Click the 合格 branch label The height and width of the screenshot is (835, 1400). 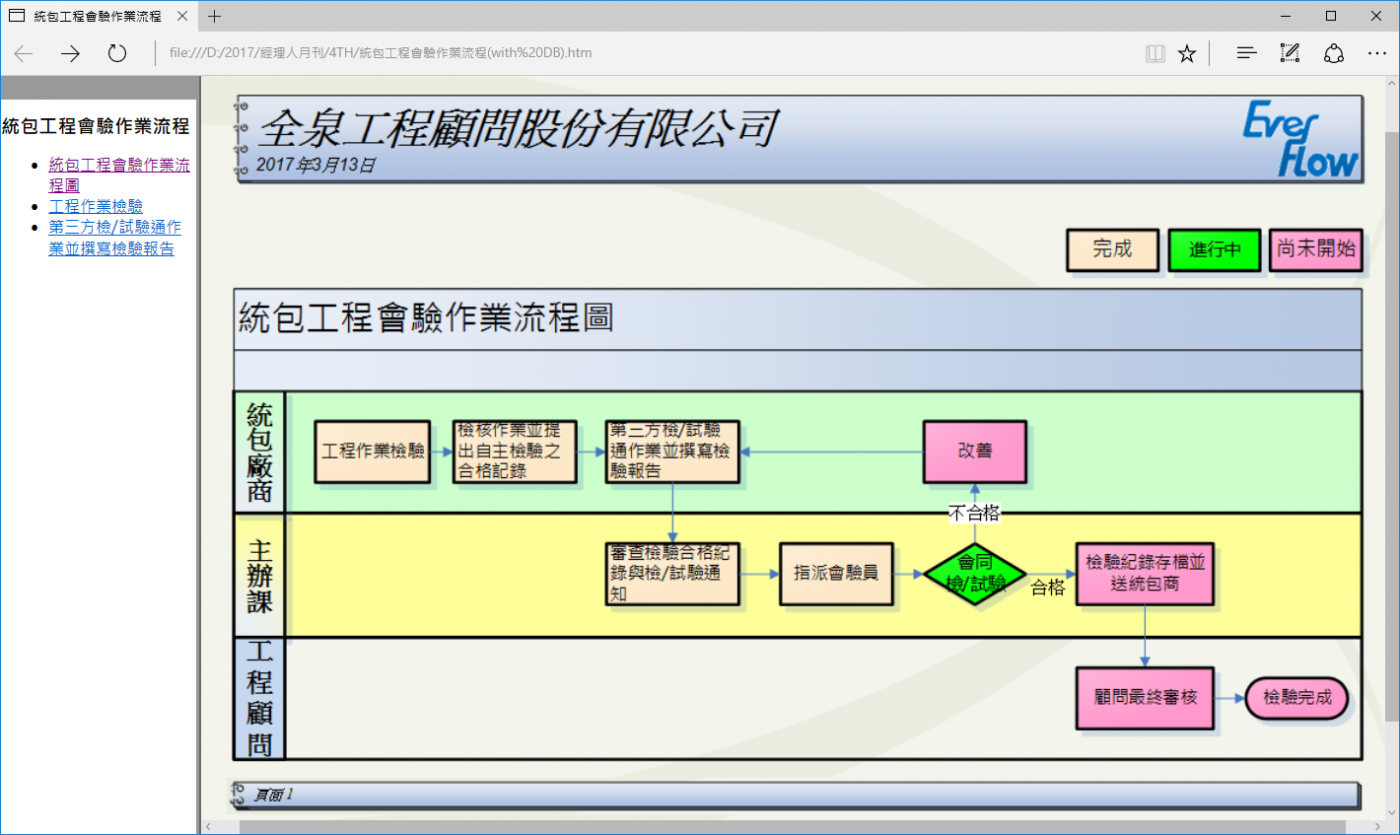[x=1048, y=588]
